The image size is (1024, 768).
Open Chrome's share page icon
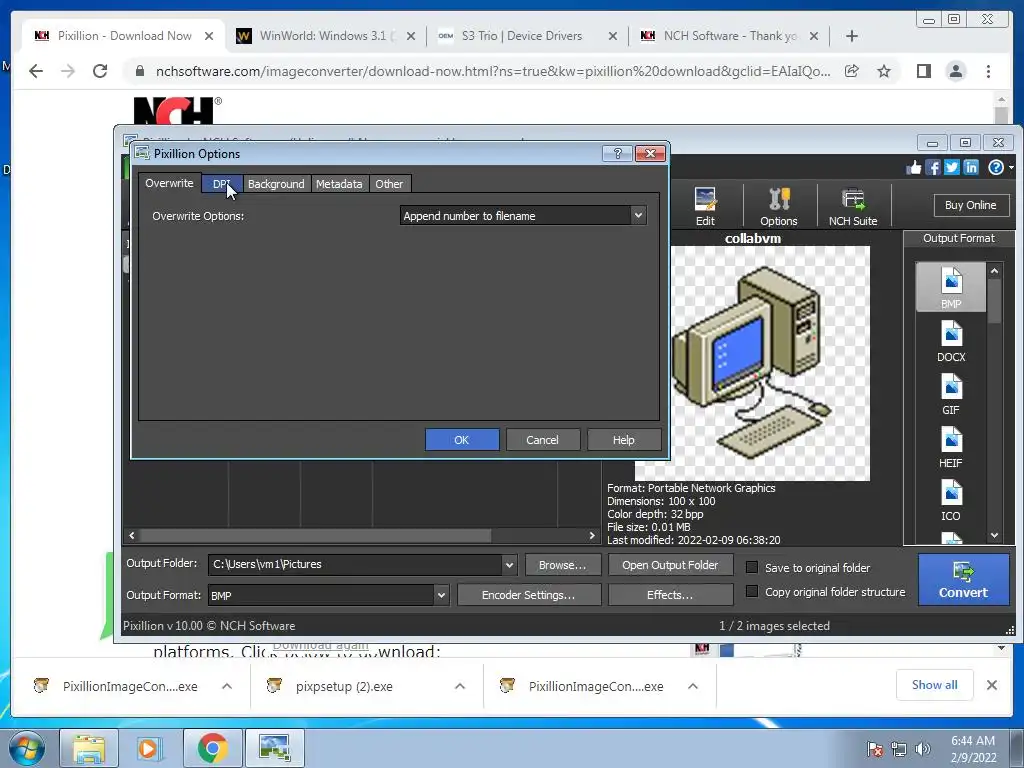pyautogui.click(x=852, y=71)
